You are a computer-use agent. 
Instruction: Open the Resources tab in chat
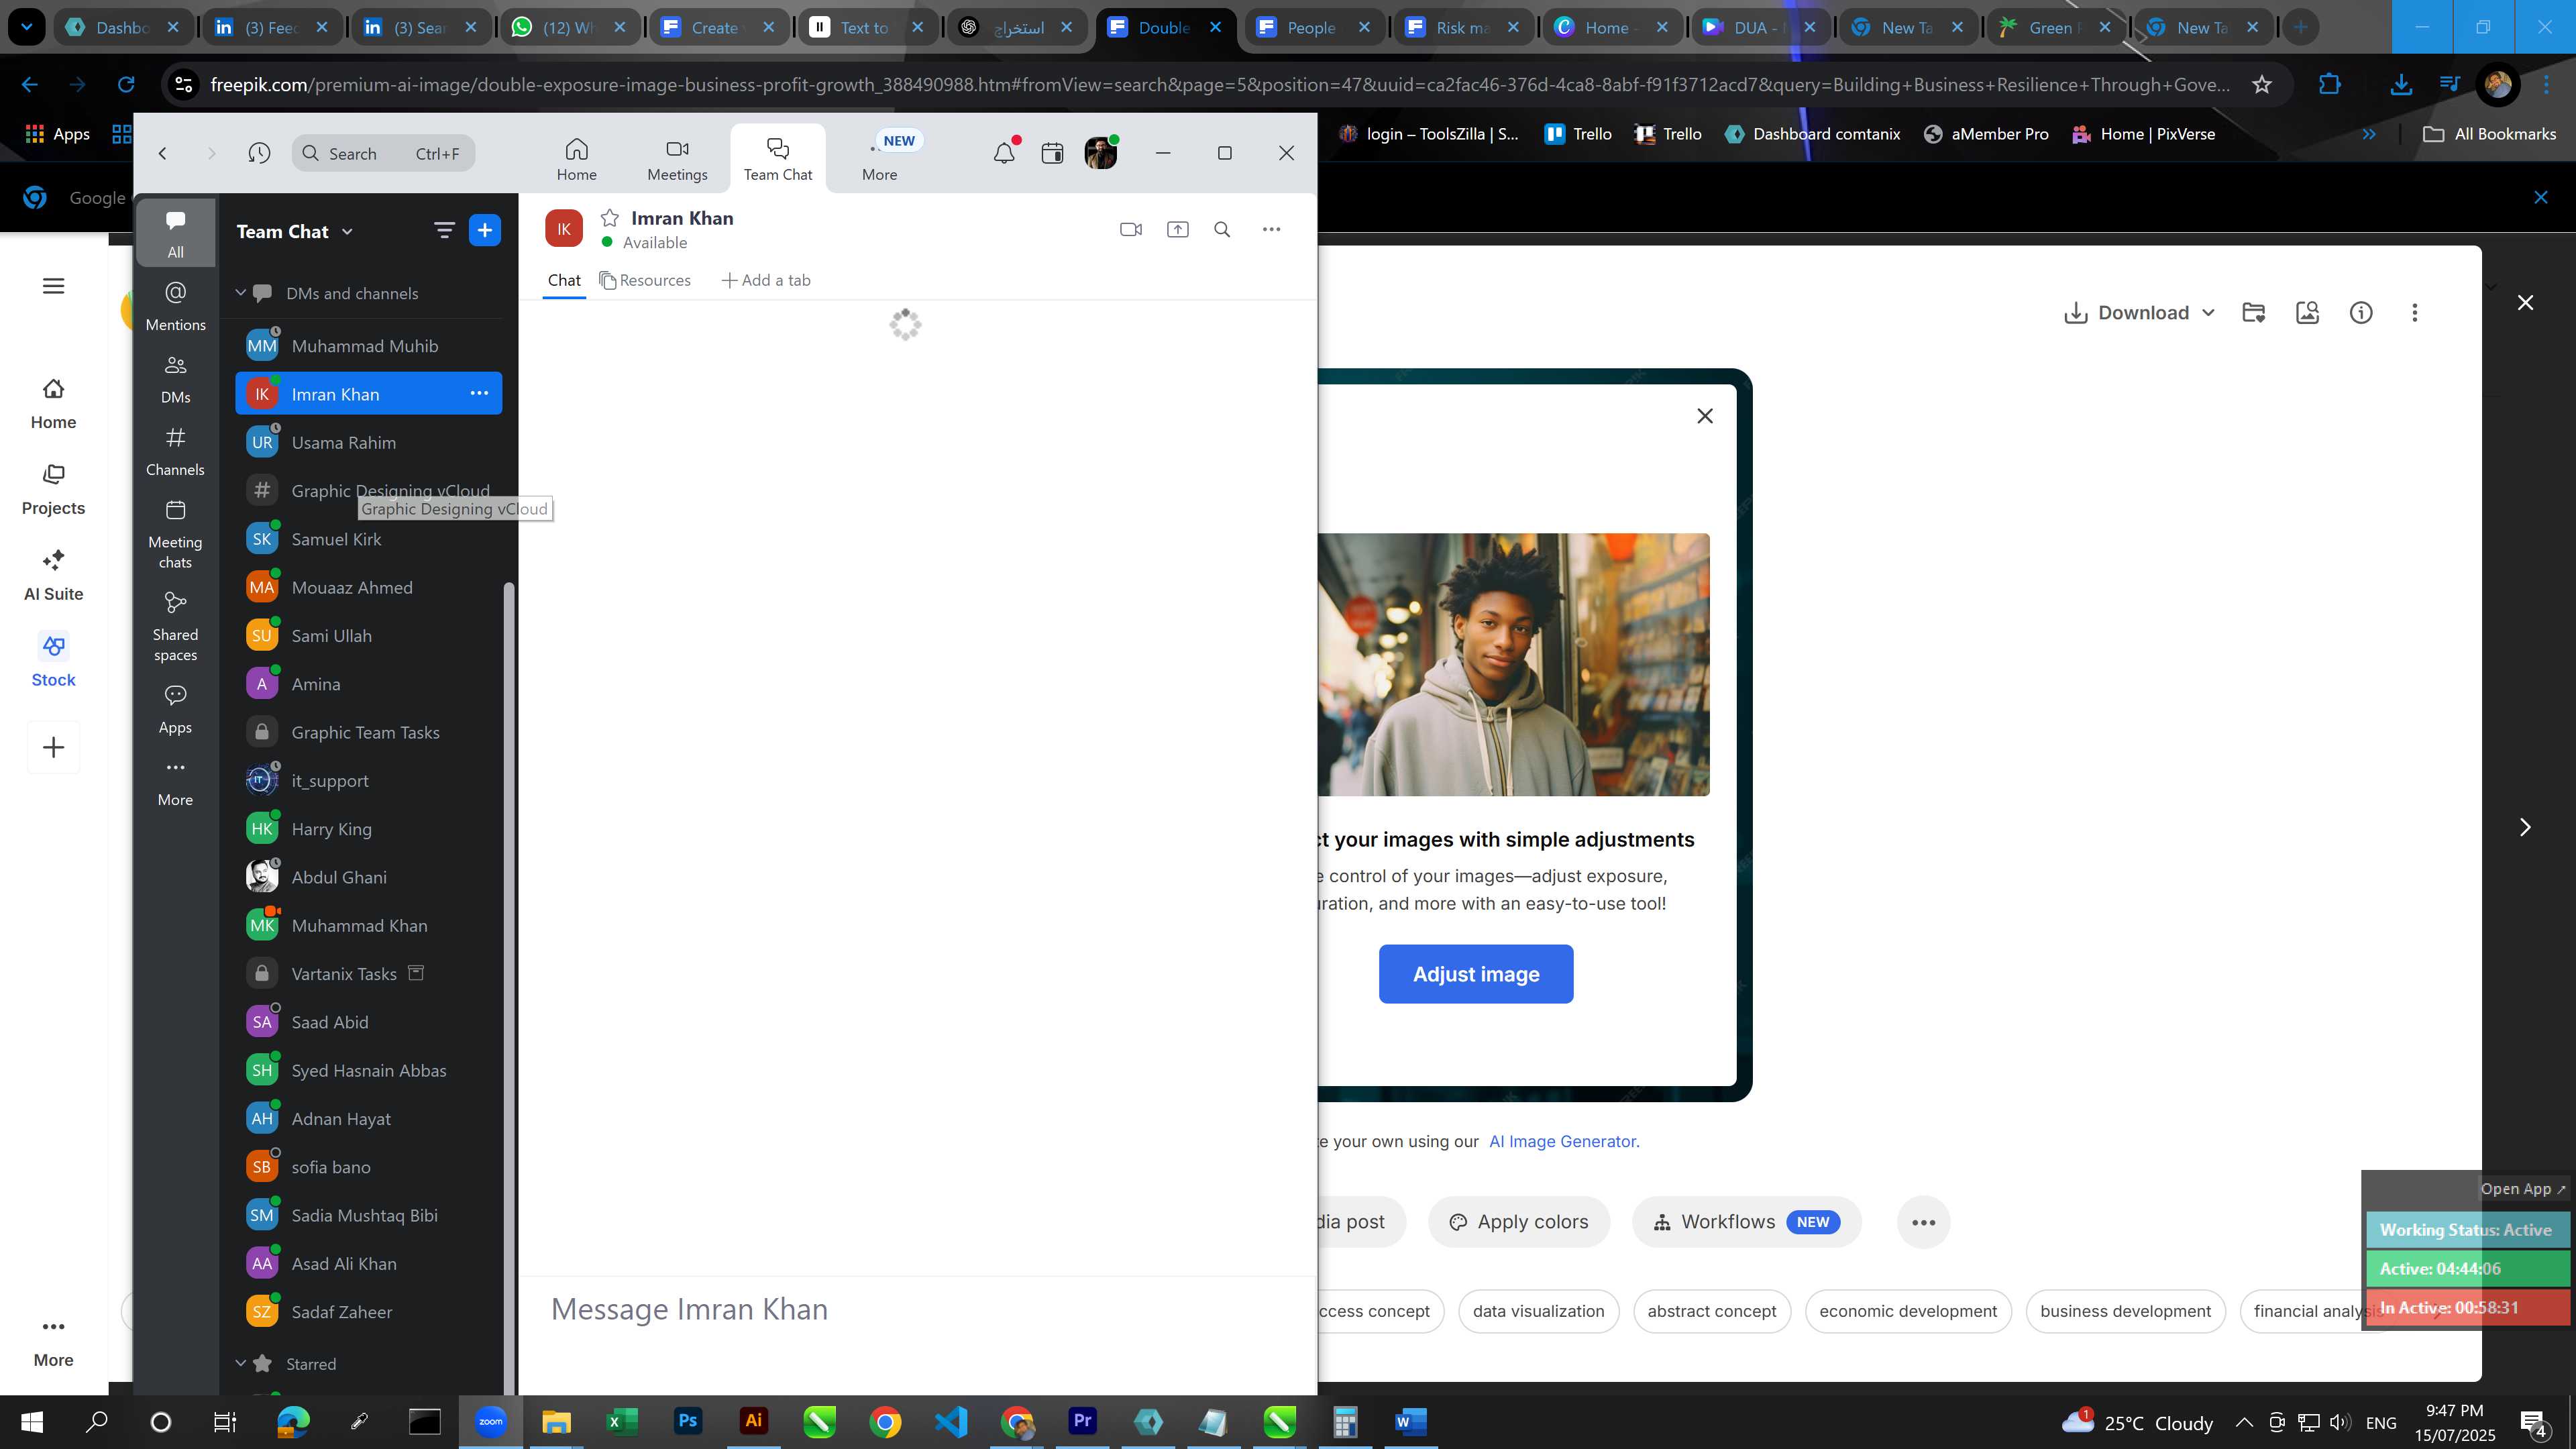pos(645,281)
